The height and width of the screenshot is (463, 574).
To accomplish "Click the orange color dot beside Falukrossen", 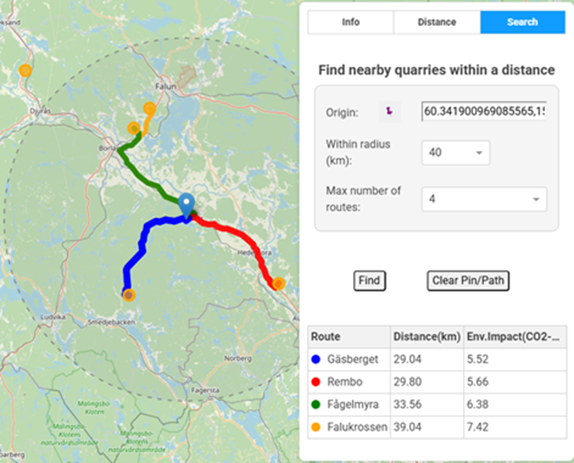I will (316, 427).
